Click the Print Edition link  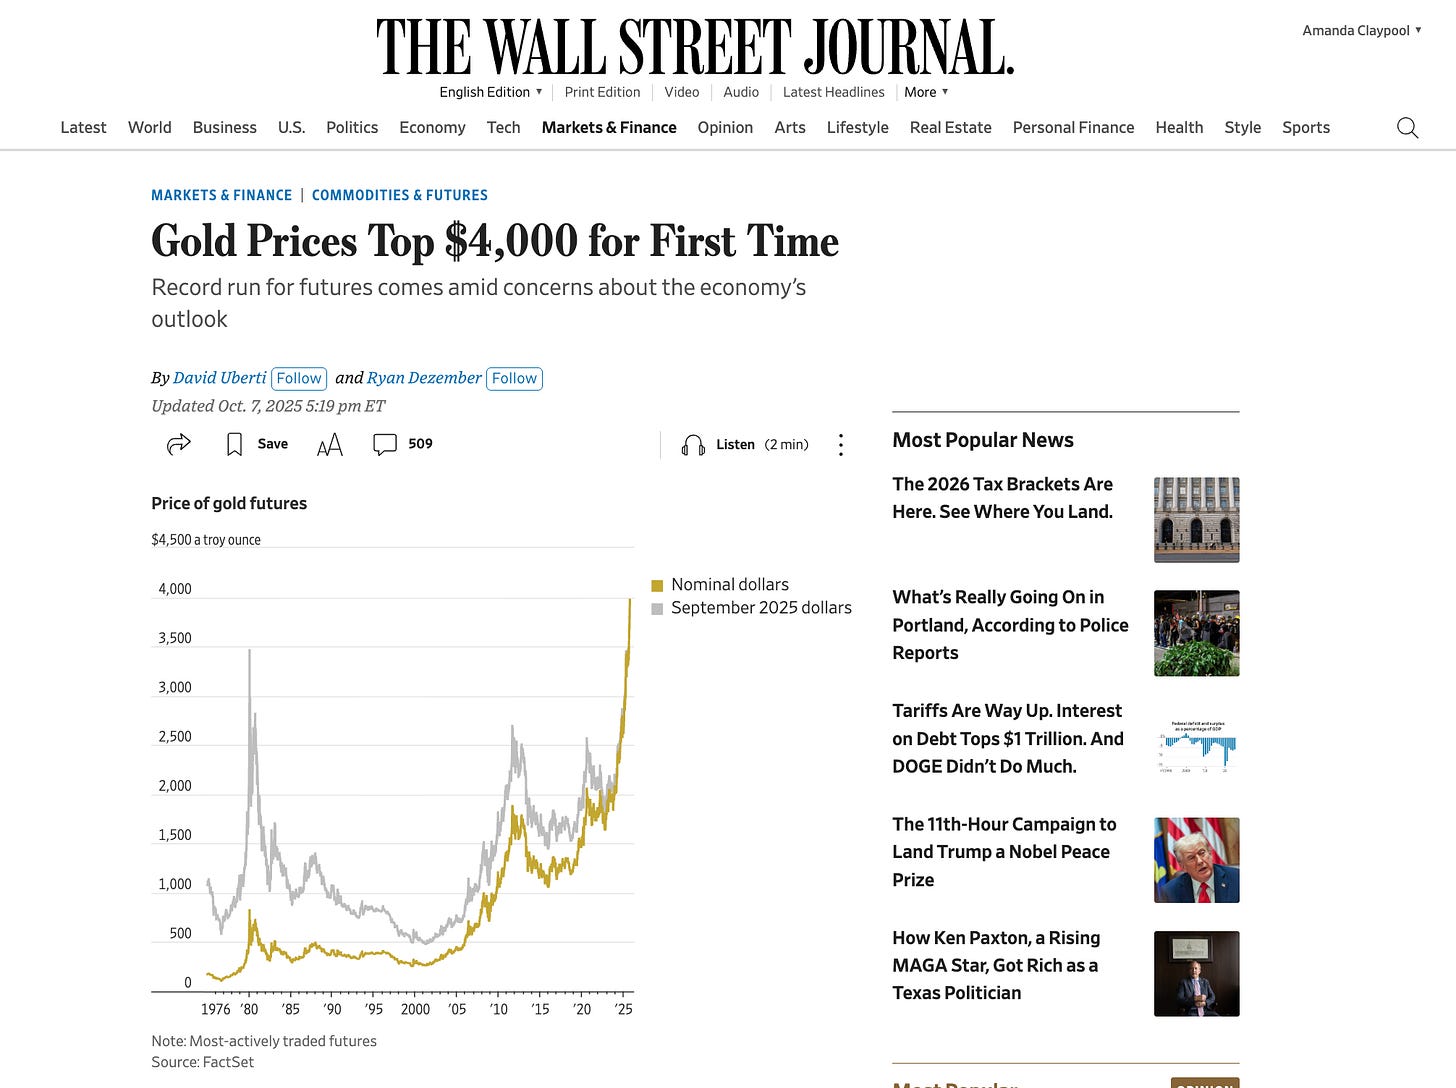(x=602, y=91)
